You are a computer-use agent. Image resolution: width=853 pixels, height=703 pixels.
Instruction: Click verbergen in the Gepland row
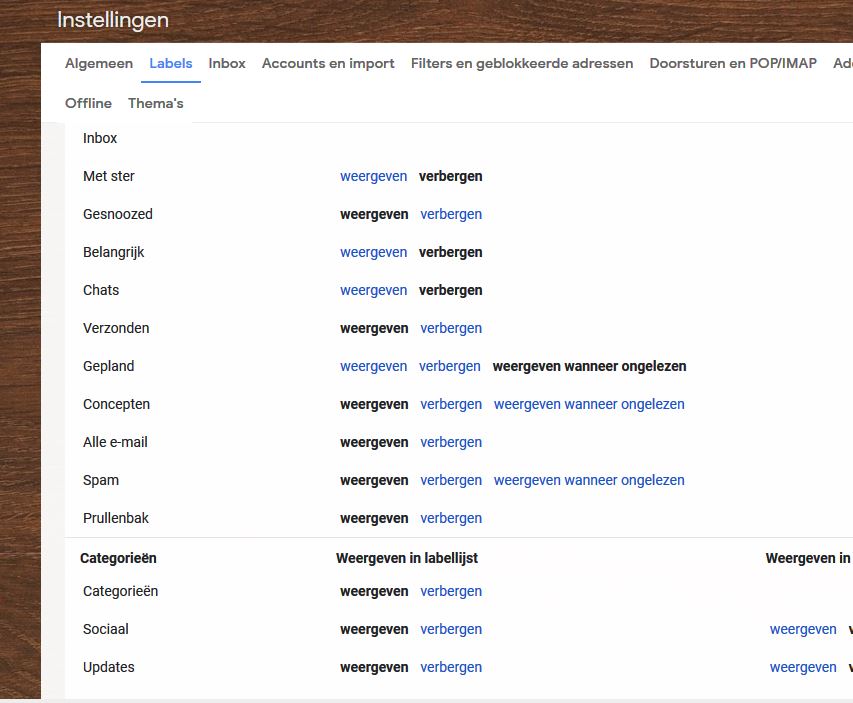click(x=450, y=366)
